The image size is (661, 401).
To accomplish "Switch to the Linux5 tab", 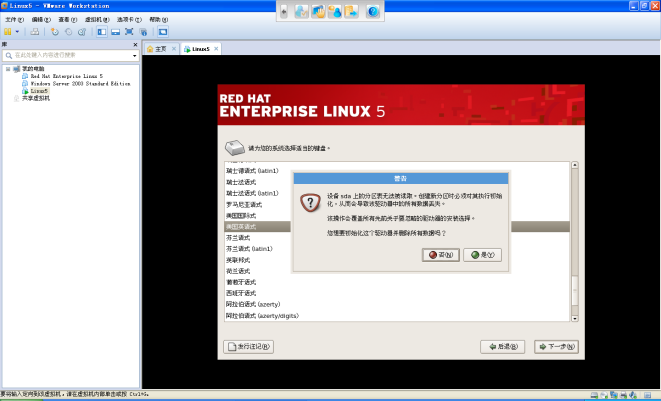I will [201, 49].
